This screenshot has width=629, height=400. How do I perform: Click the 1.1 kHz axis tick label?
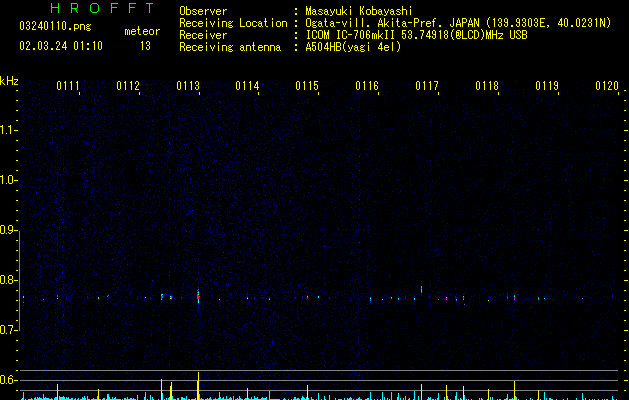[8, 130]
